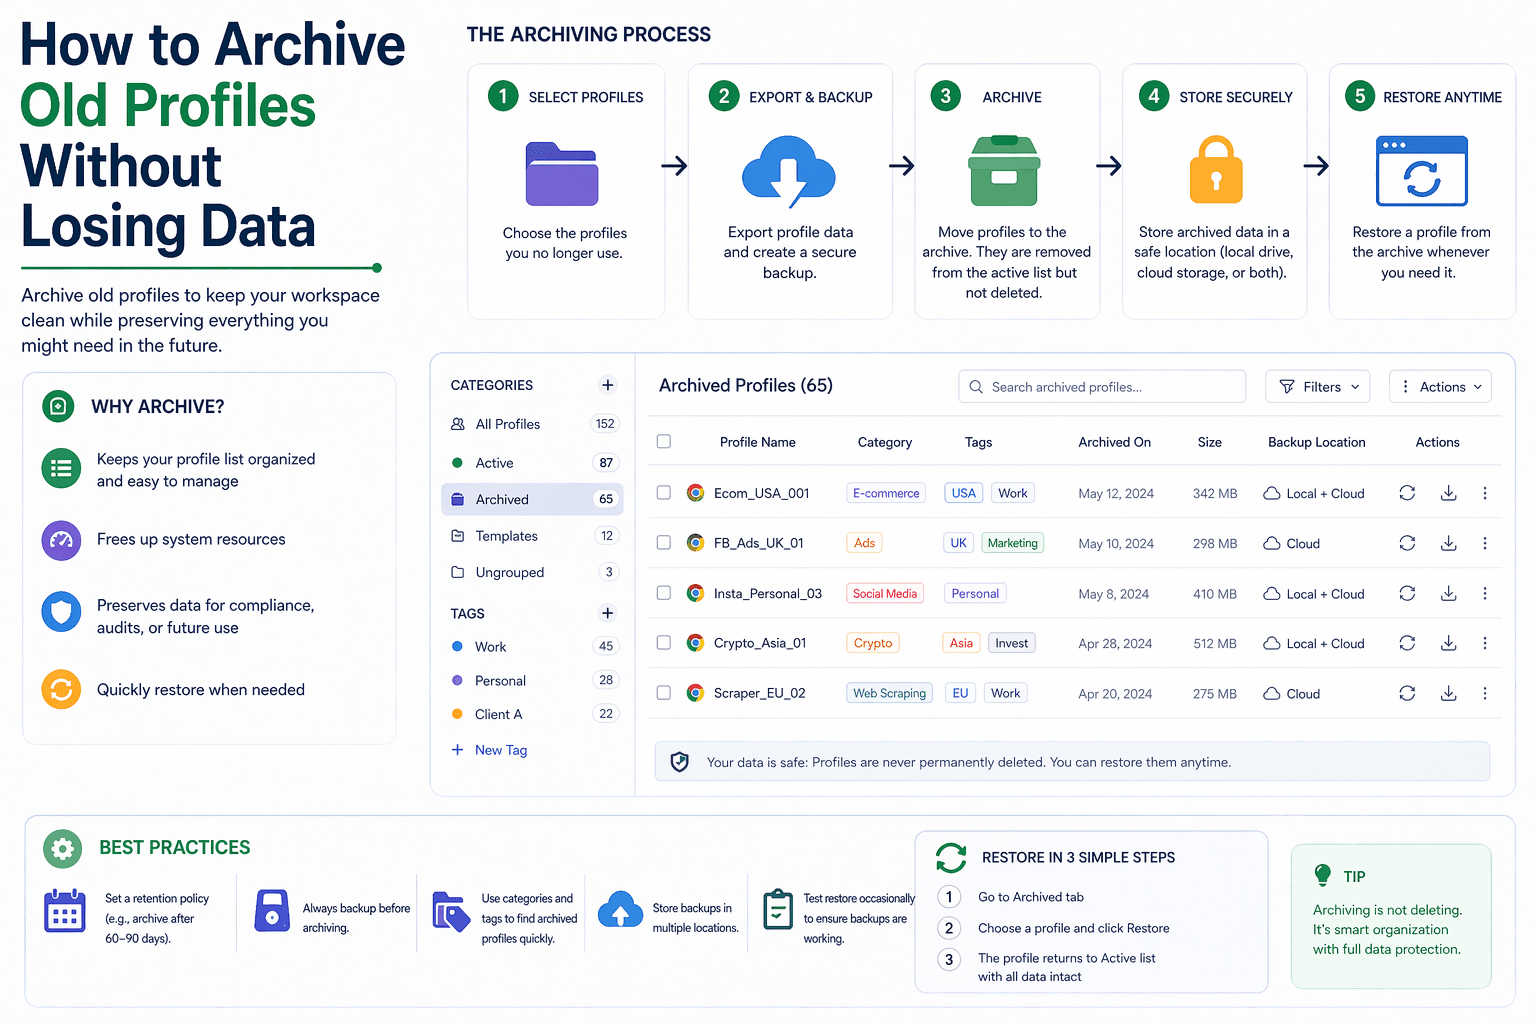The height and width of the screenshot is (1024, 1536).
Task: Open more options for Crypto_Asia_01 row
Action: click(x=1485, y=643)
